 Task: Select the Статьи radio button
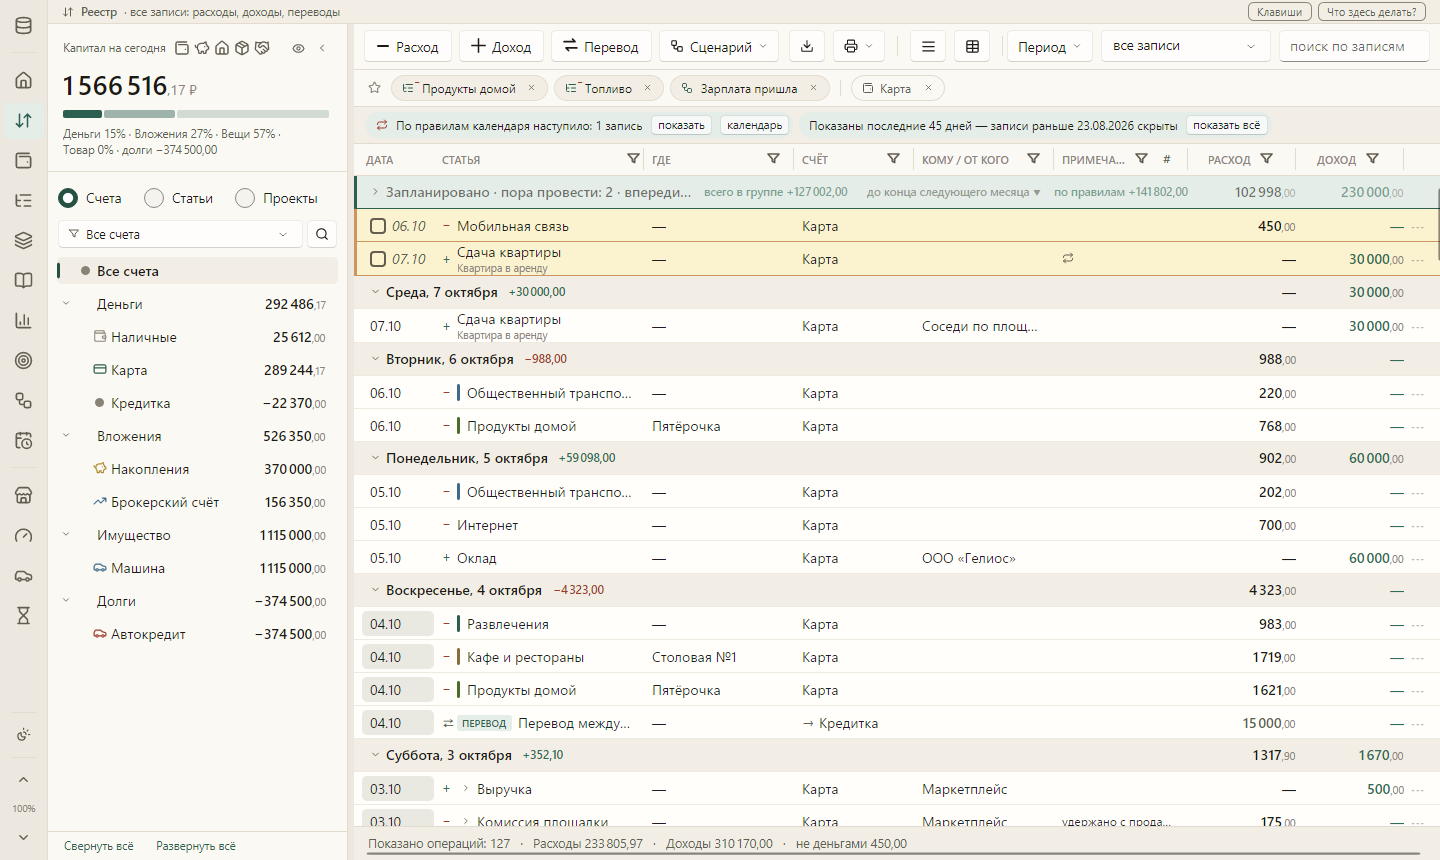154,198
